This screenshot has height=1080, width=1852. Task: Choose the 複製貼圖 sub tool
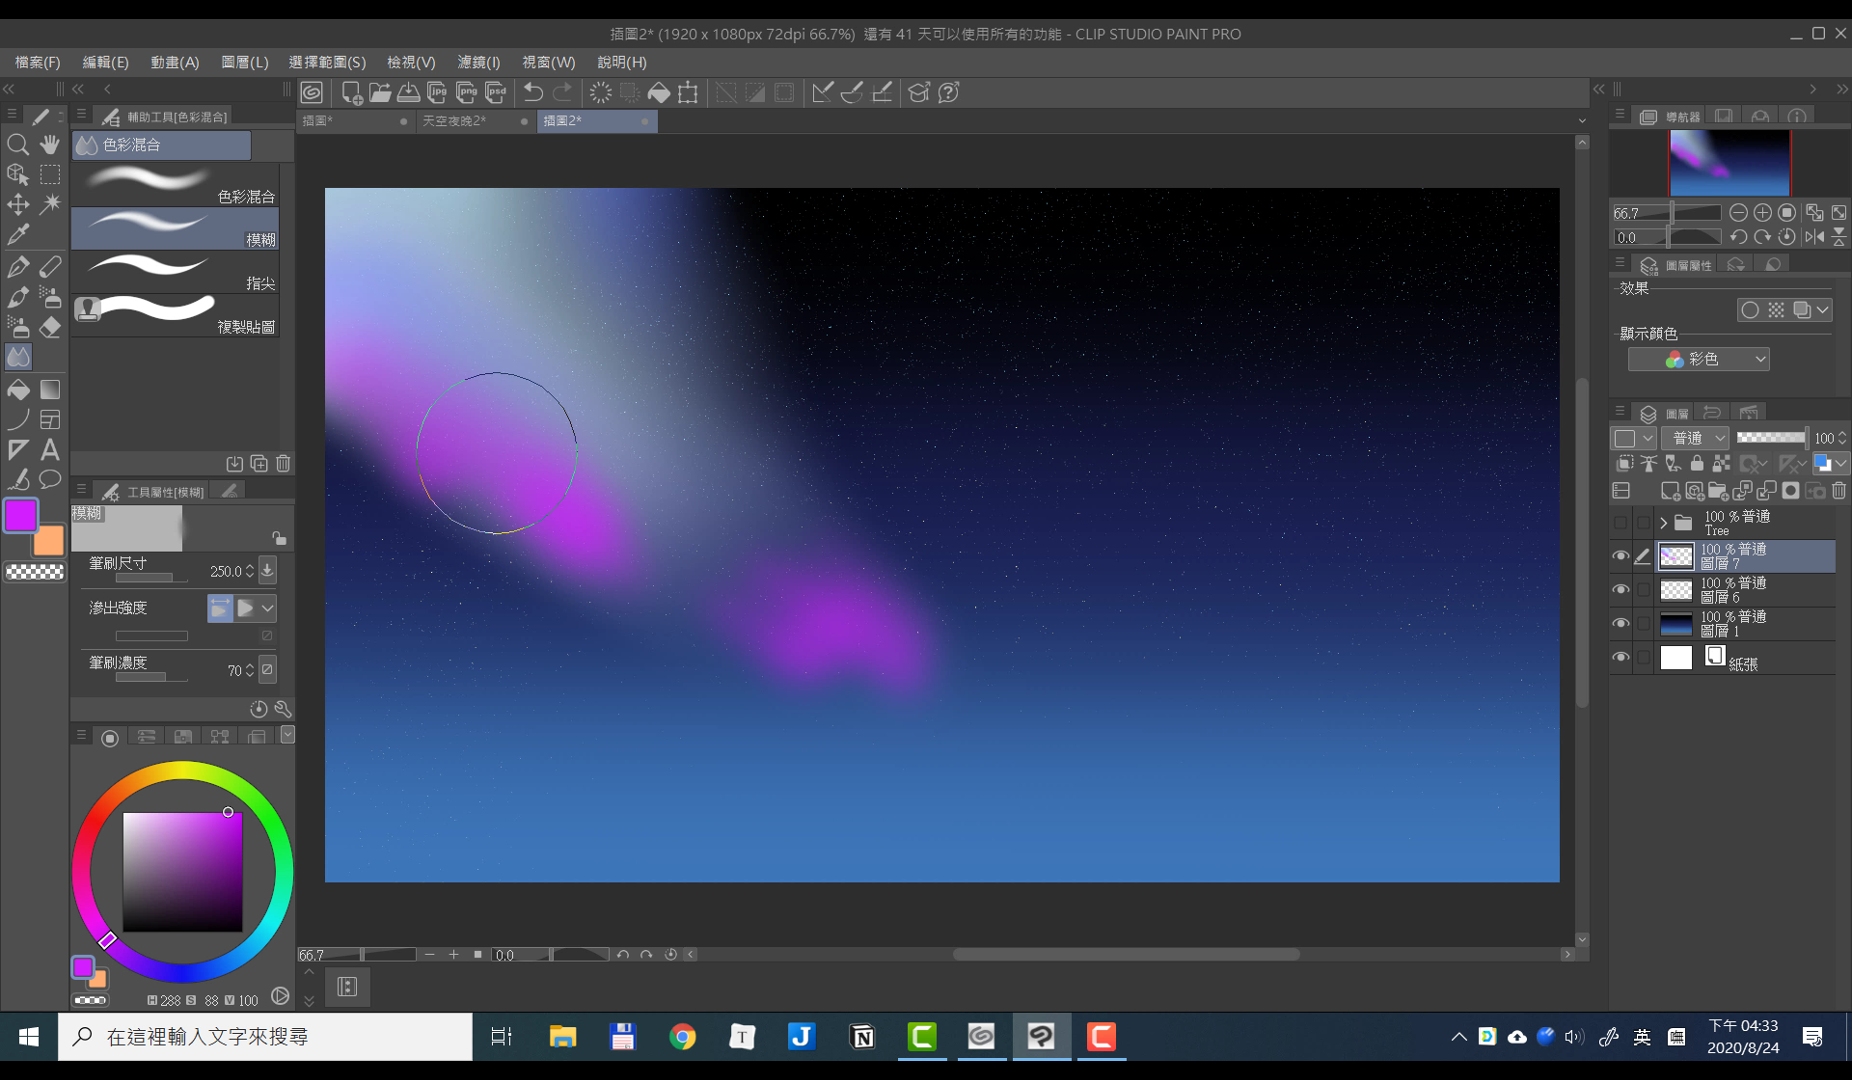[175, 315]
